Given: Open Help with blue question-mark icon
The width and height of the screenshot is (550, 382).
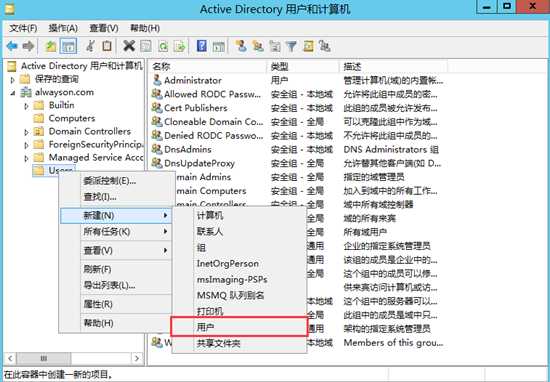Looking at the screenshot, I should [x=202, y=46].
